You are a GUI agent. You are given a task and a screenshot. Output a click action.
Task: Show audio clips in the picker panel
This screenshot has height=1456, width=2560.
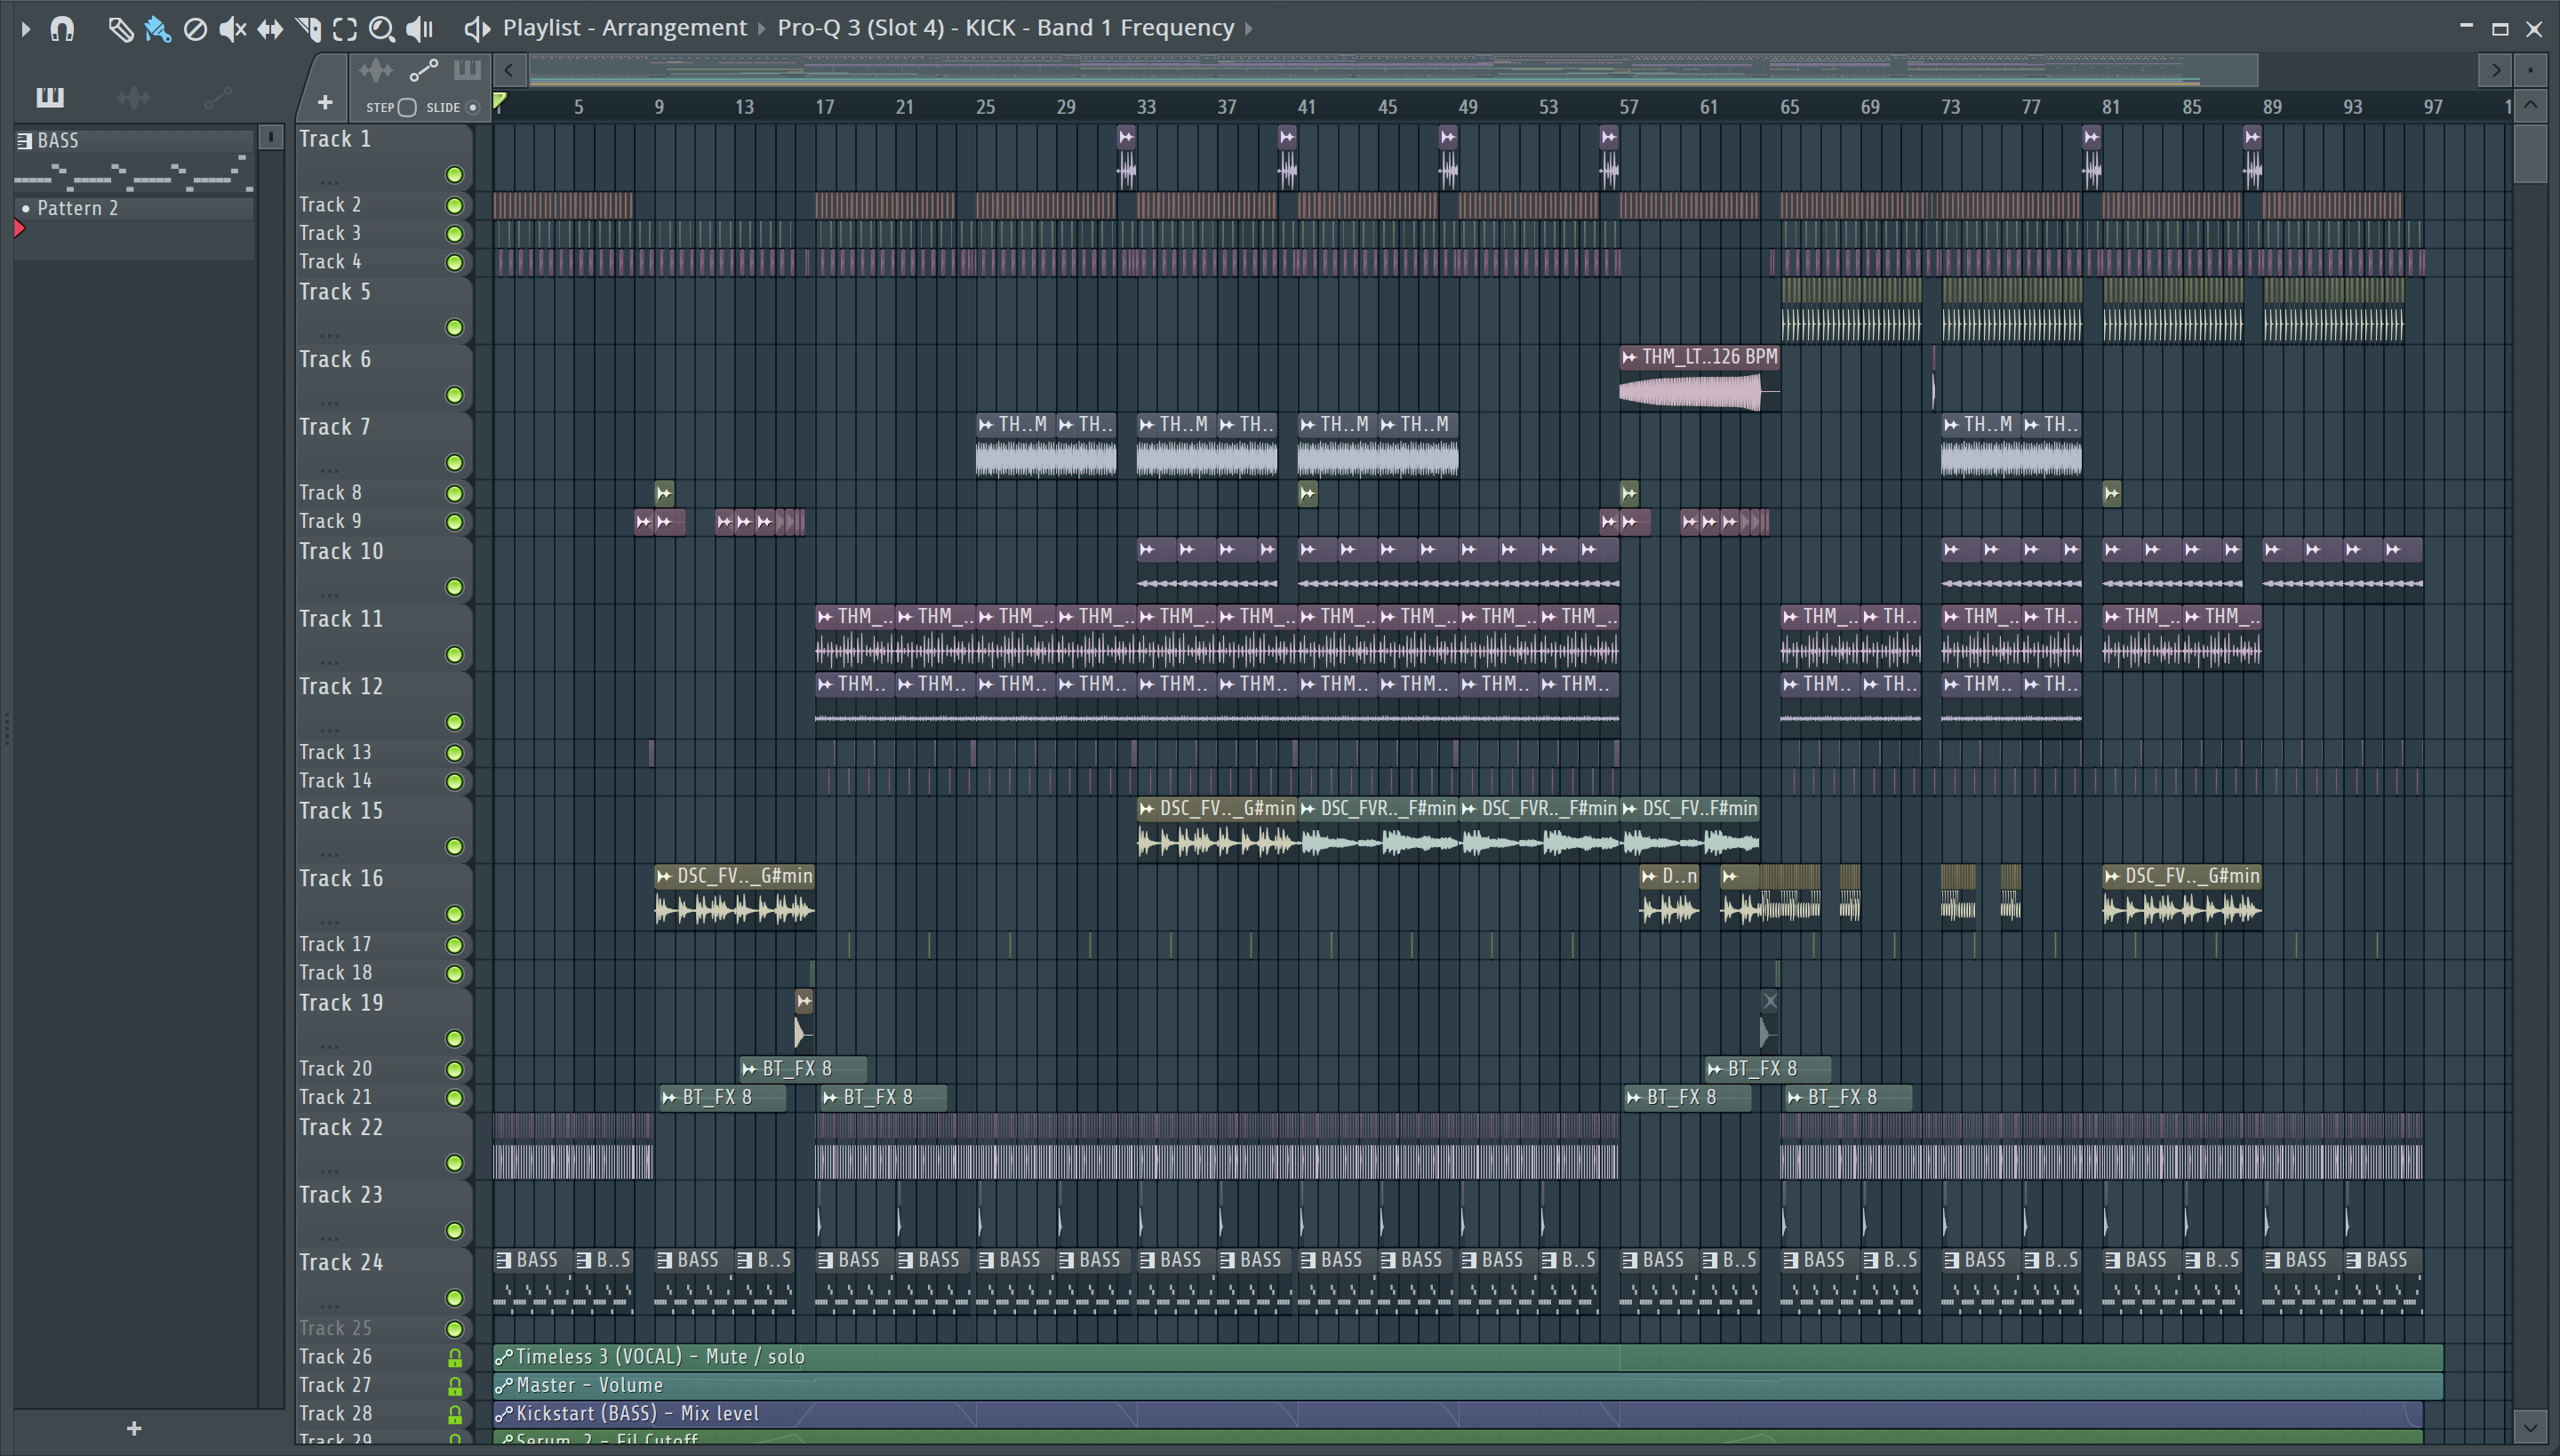tap(133, 97)
